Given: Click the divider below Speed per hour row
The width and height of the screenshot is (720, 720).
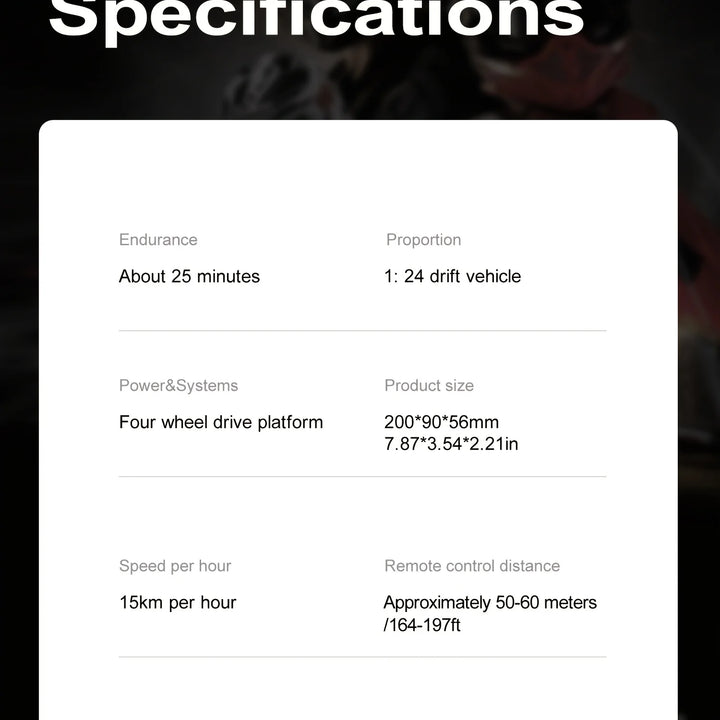Looking at the screenshot, I should point(362,657).
